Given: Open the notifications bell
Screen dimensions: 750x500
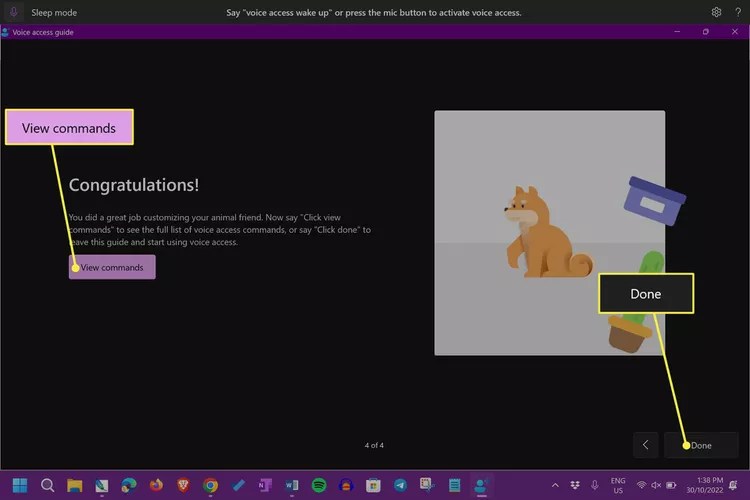Looking at the screenshot, I should click(x=733, y=485).
